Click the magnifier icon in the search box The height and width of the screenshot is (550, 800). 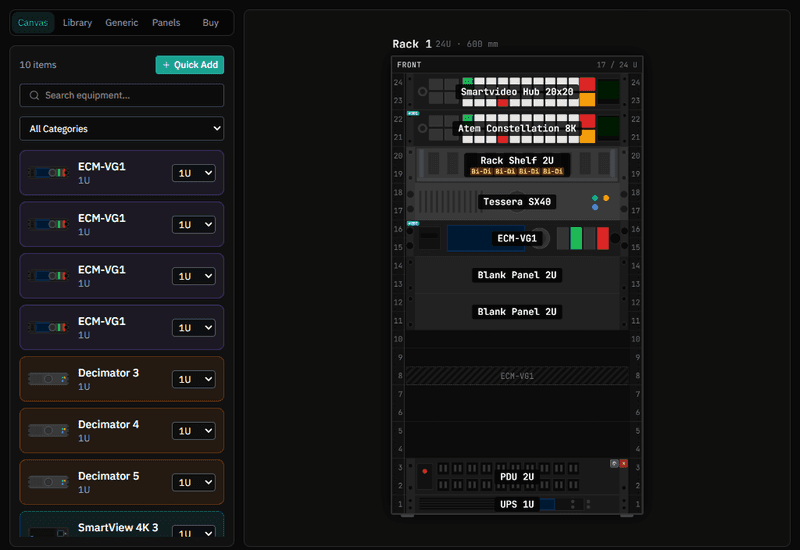point(34,95)
